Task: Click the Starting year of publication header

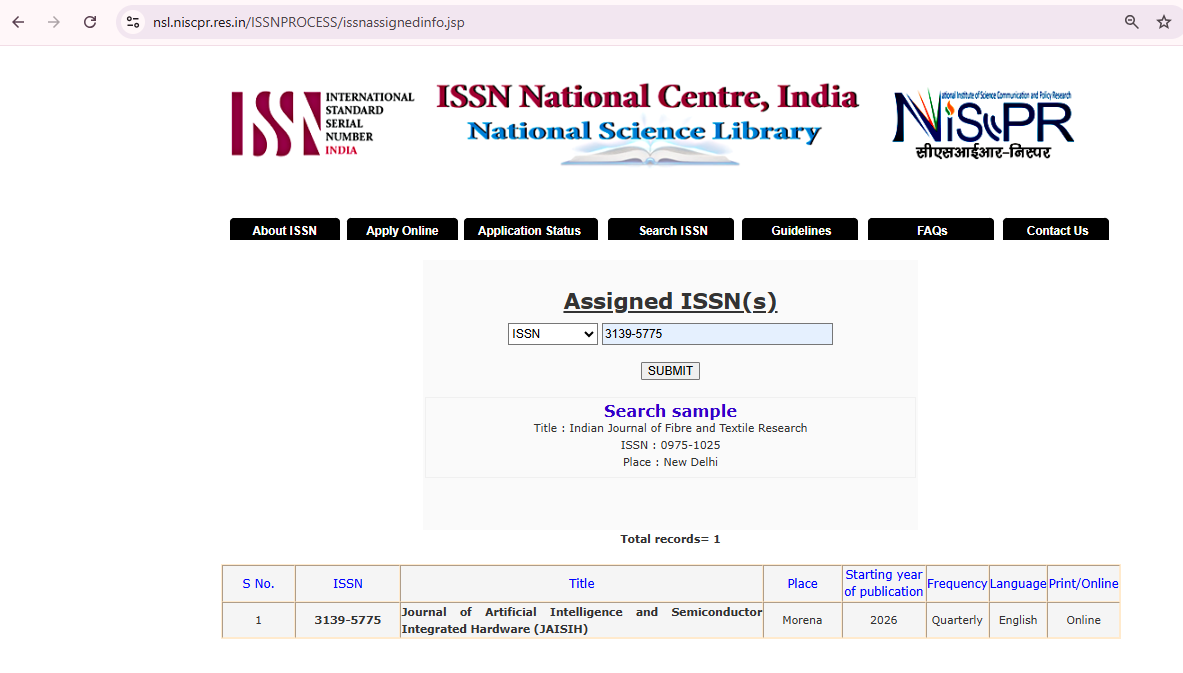Action: click(883, 583)
